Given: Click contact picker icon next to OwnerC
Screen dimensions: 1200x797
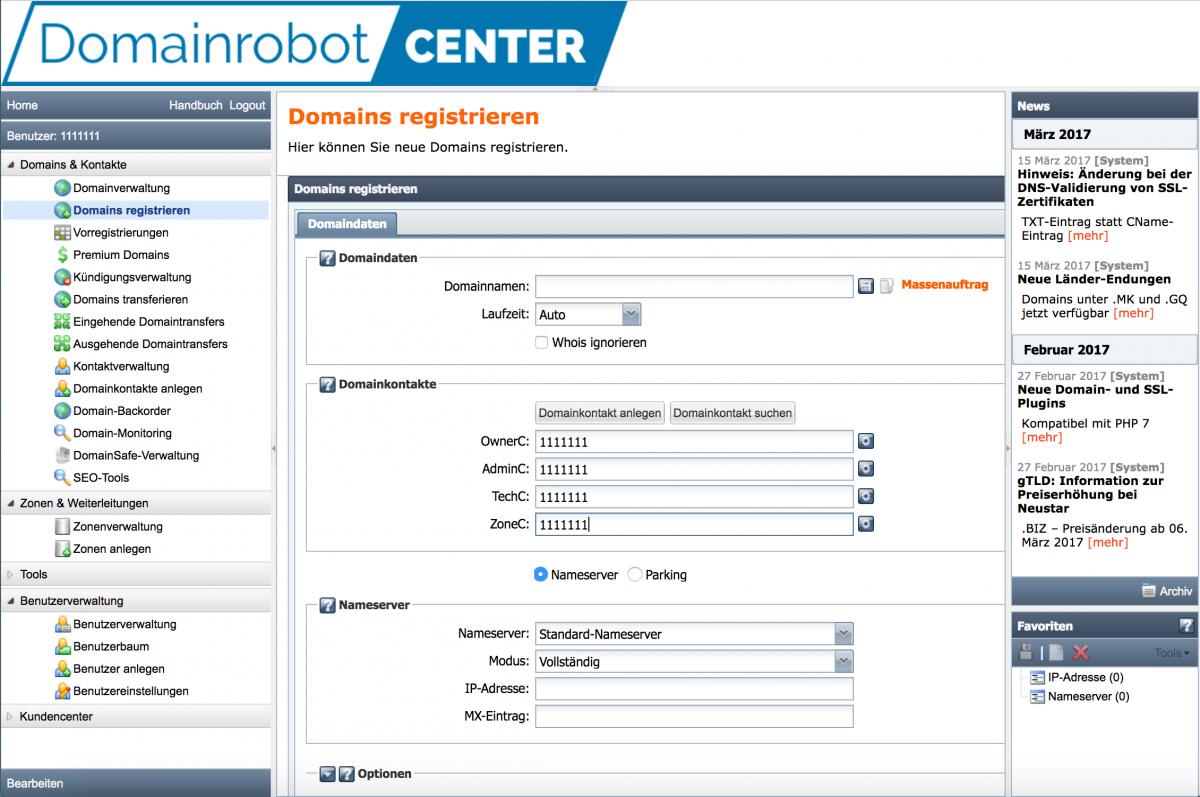Looking at the screenshot, I should coord(866,441).
